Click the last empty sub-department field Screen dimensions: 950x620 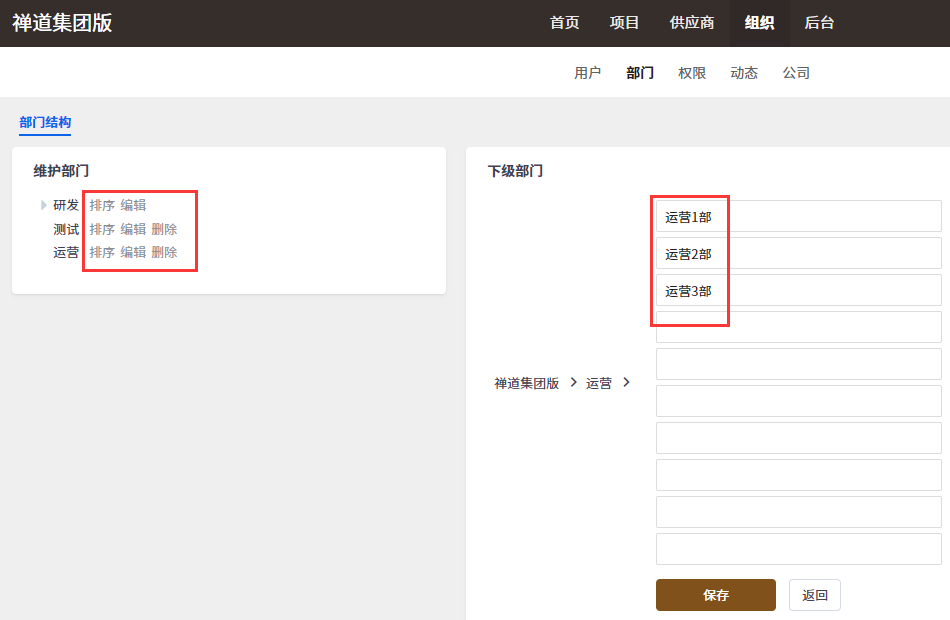click(799, 549)
